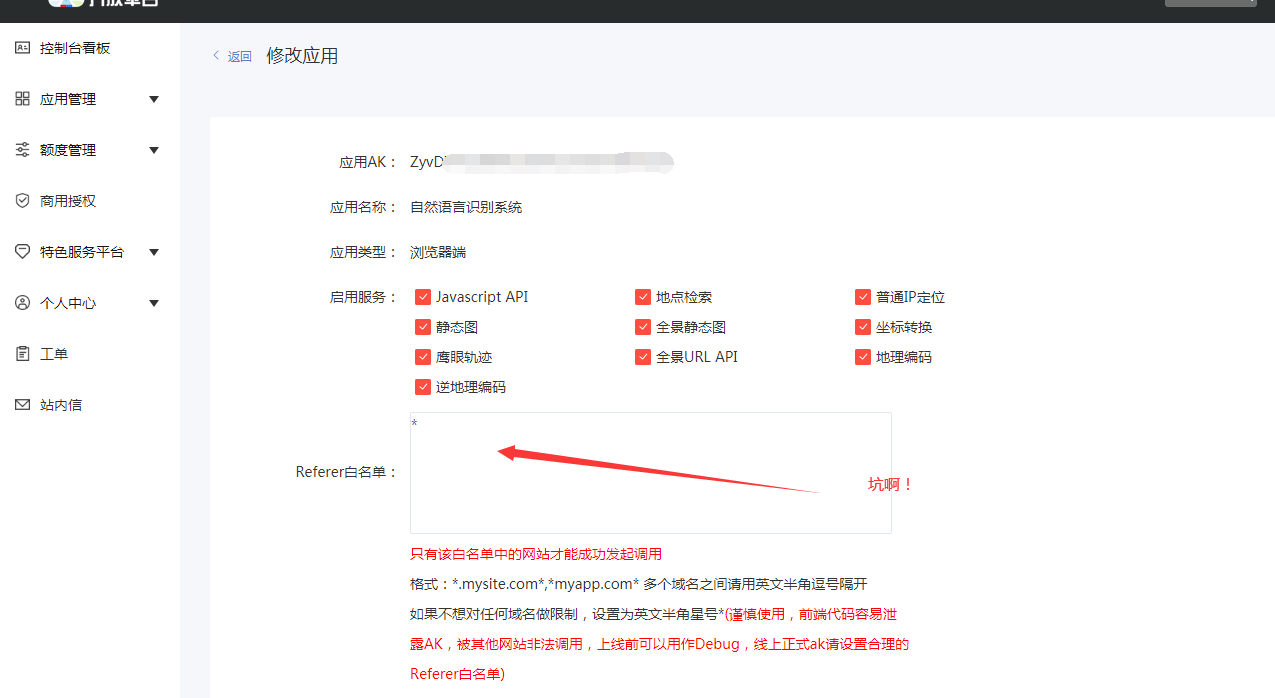Image resolution: width=1275 pixels, height=698 pixels.
Task: Uncheck the 坐标转换 service
Action: click(x=862, y=326)
